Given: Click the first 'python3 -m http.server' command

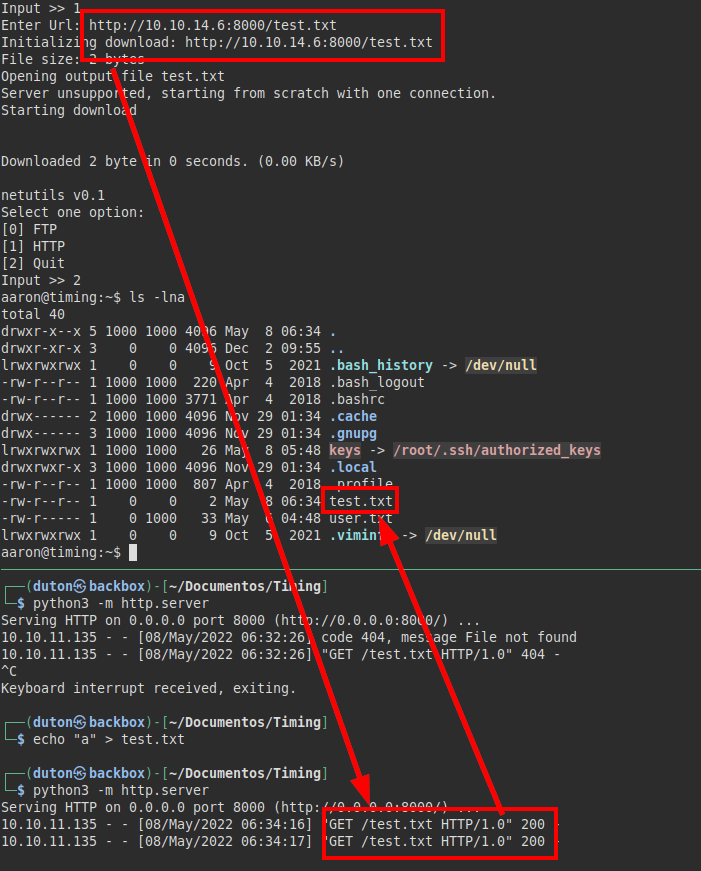Looking at the screenshot, I should pos(121,604).
